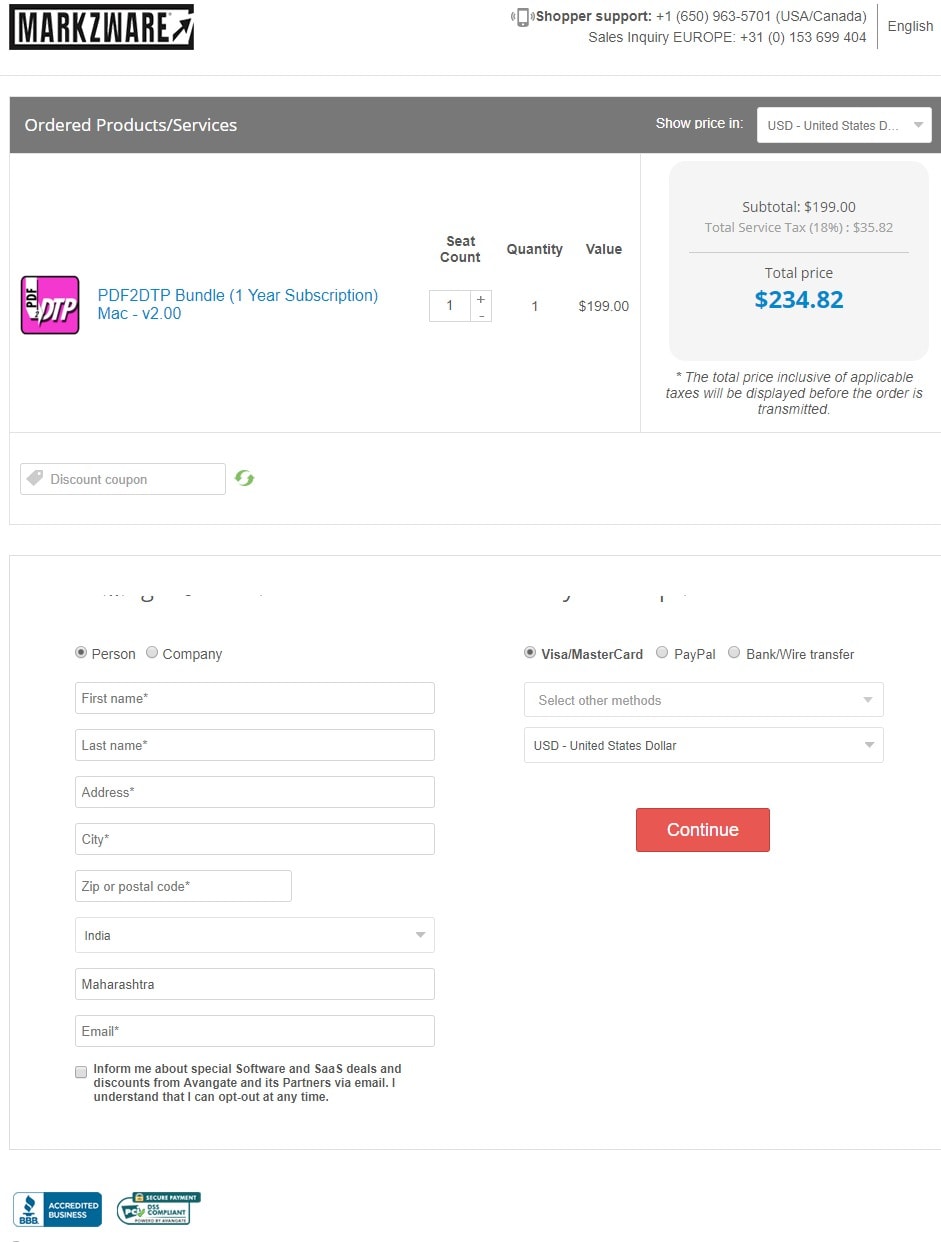Click the BBB Accredited Business badge
941x1242 pixels.
[57, 1209]
